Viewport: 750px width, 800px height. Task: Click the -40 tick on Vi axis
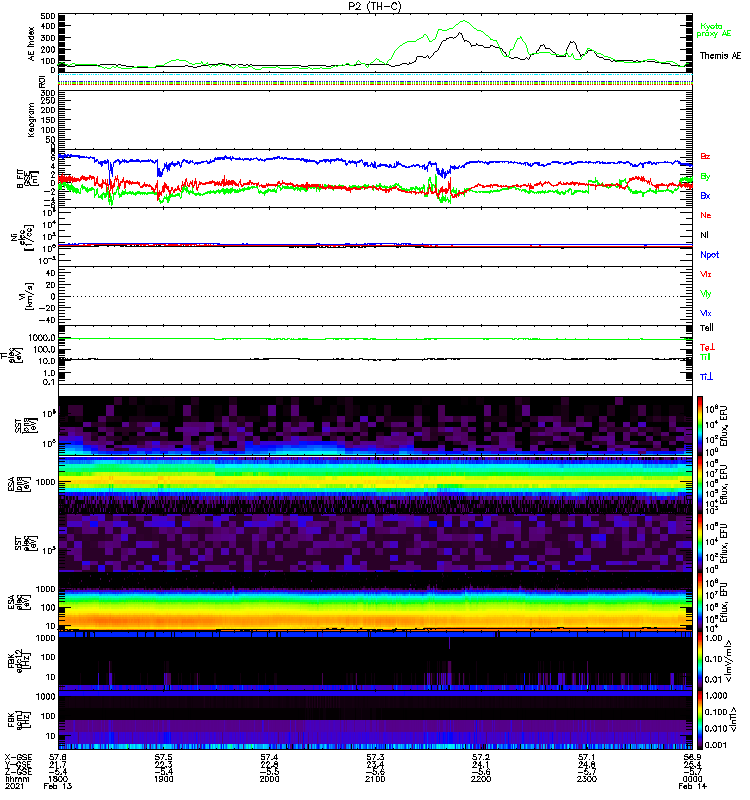tap(48, 320)
